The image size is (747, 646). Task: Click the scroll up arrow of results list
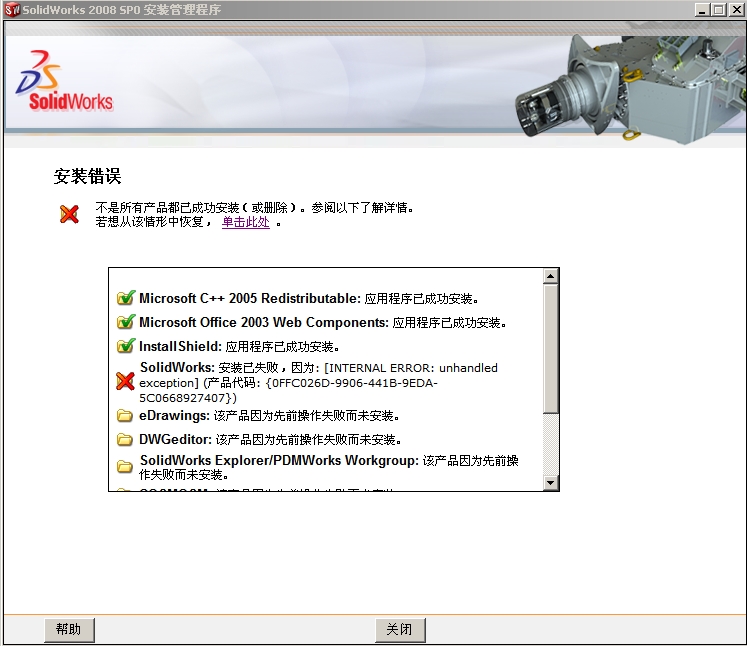coord(550,276)
